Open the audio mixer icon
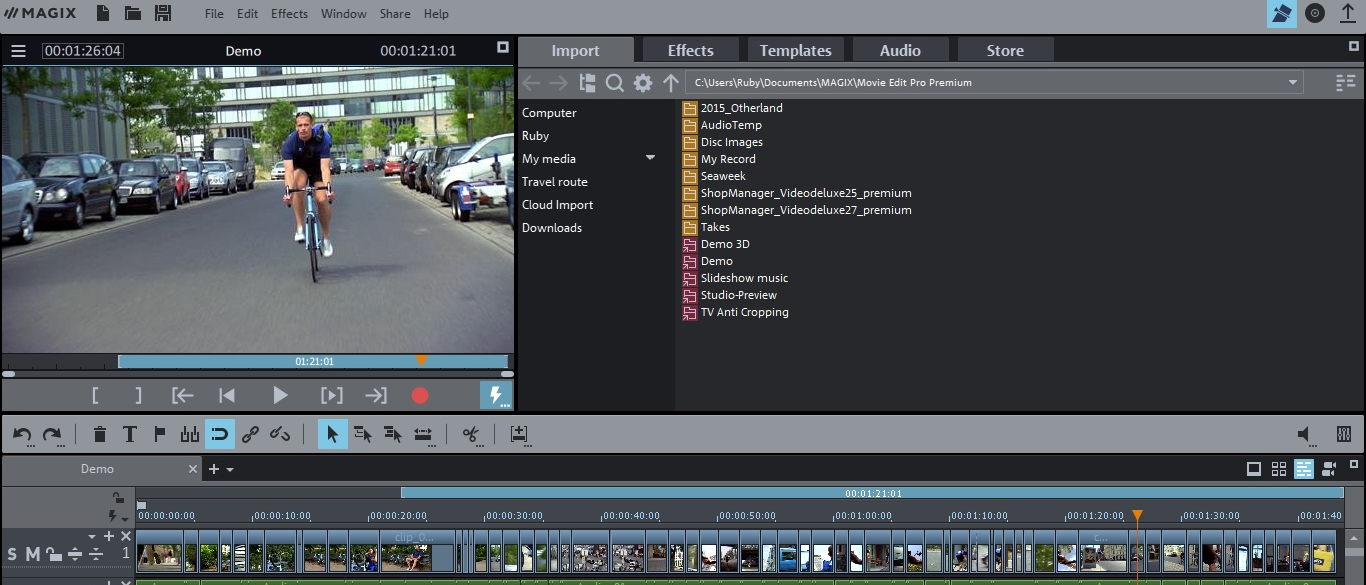The width and height of the screenshot is (1366, 585). [1343, 434]
